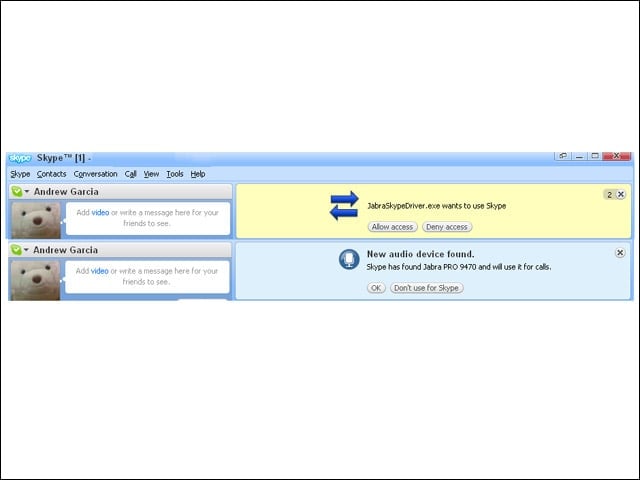Minimize the Skype window
The image size is (640, 480).
click(x=579, y=156)
